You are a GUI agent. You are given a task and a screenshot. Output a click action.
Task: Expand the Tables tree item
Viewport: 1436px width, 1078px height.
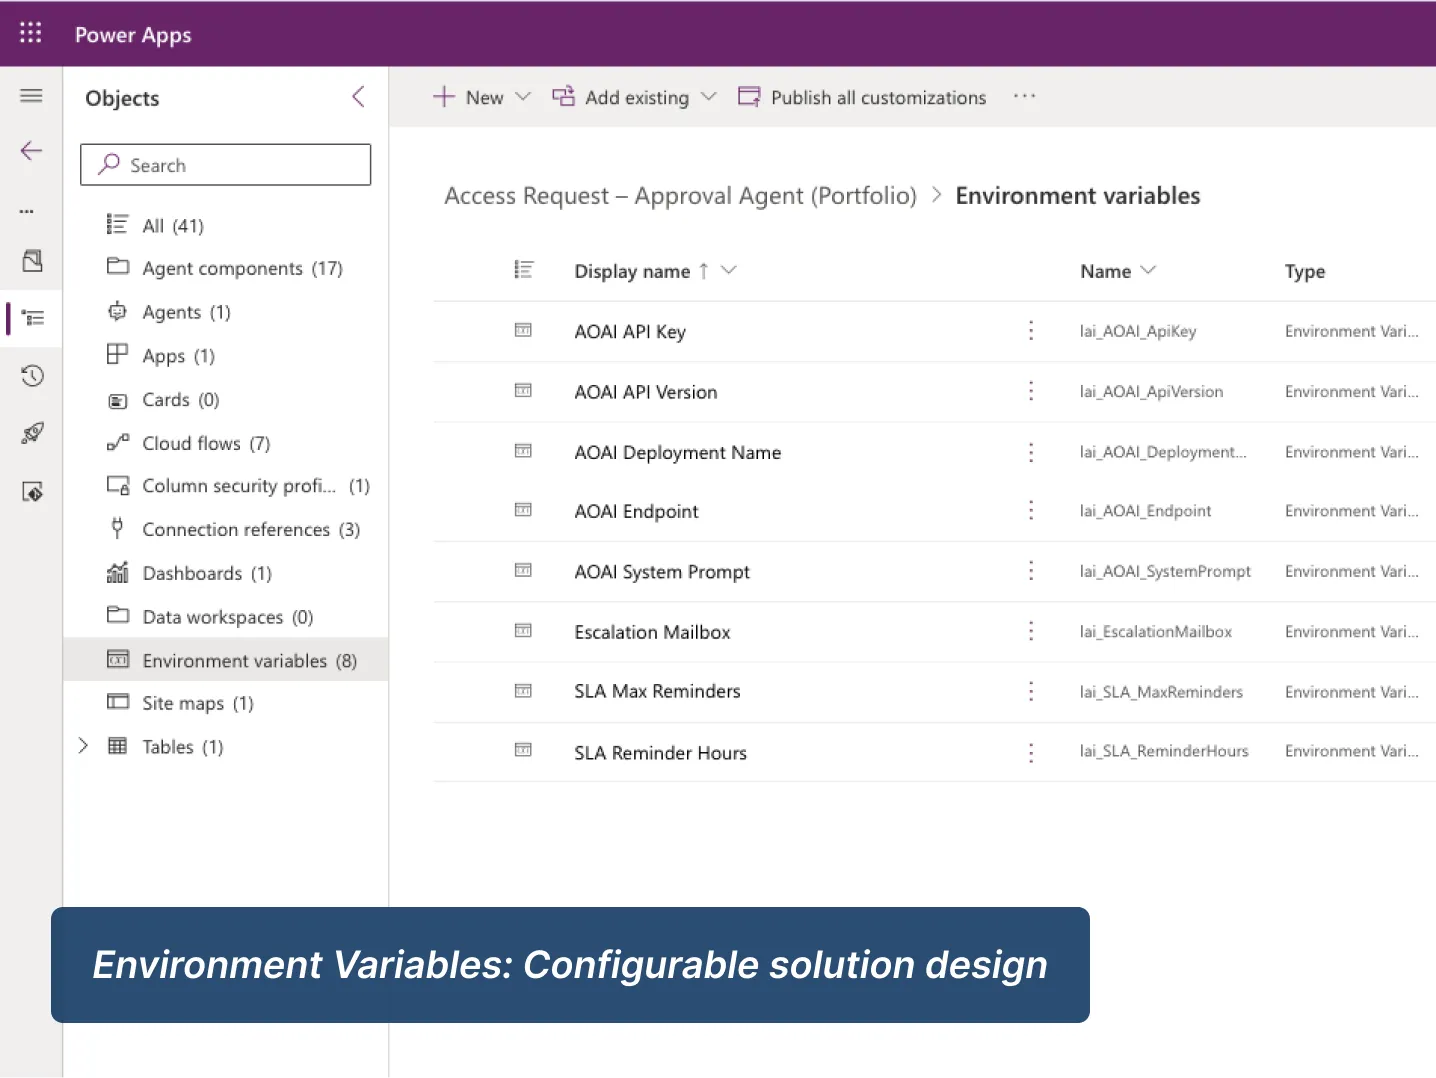coord(83,745)
